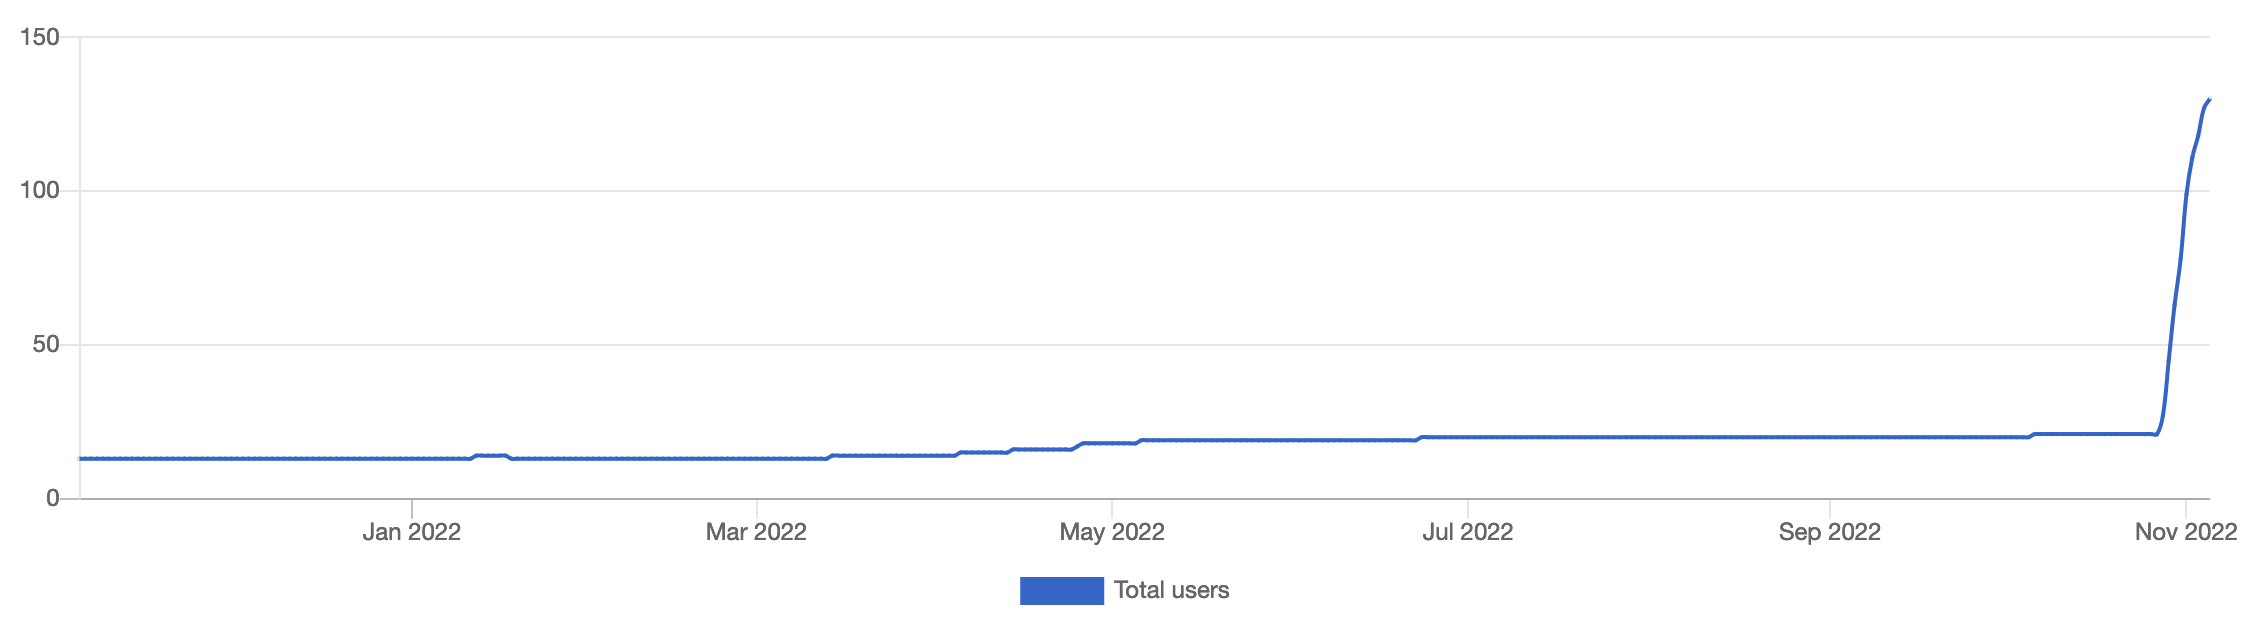Screen dimensions: 2248x630
Task: Click the peak of the line at the far right
Action: (2208, 100)
